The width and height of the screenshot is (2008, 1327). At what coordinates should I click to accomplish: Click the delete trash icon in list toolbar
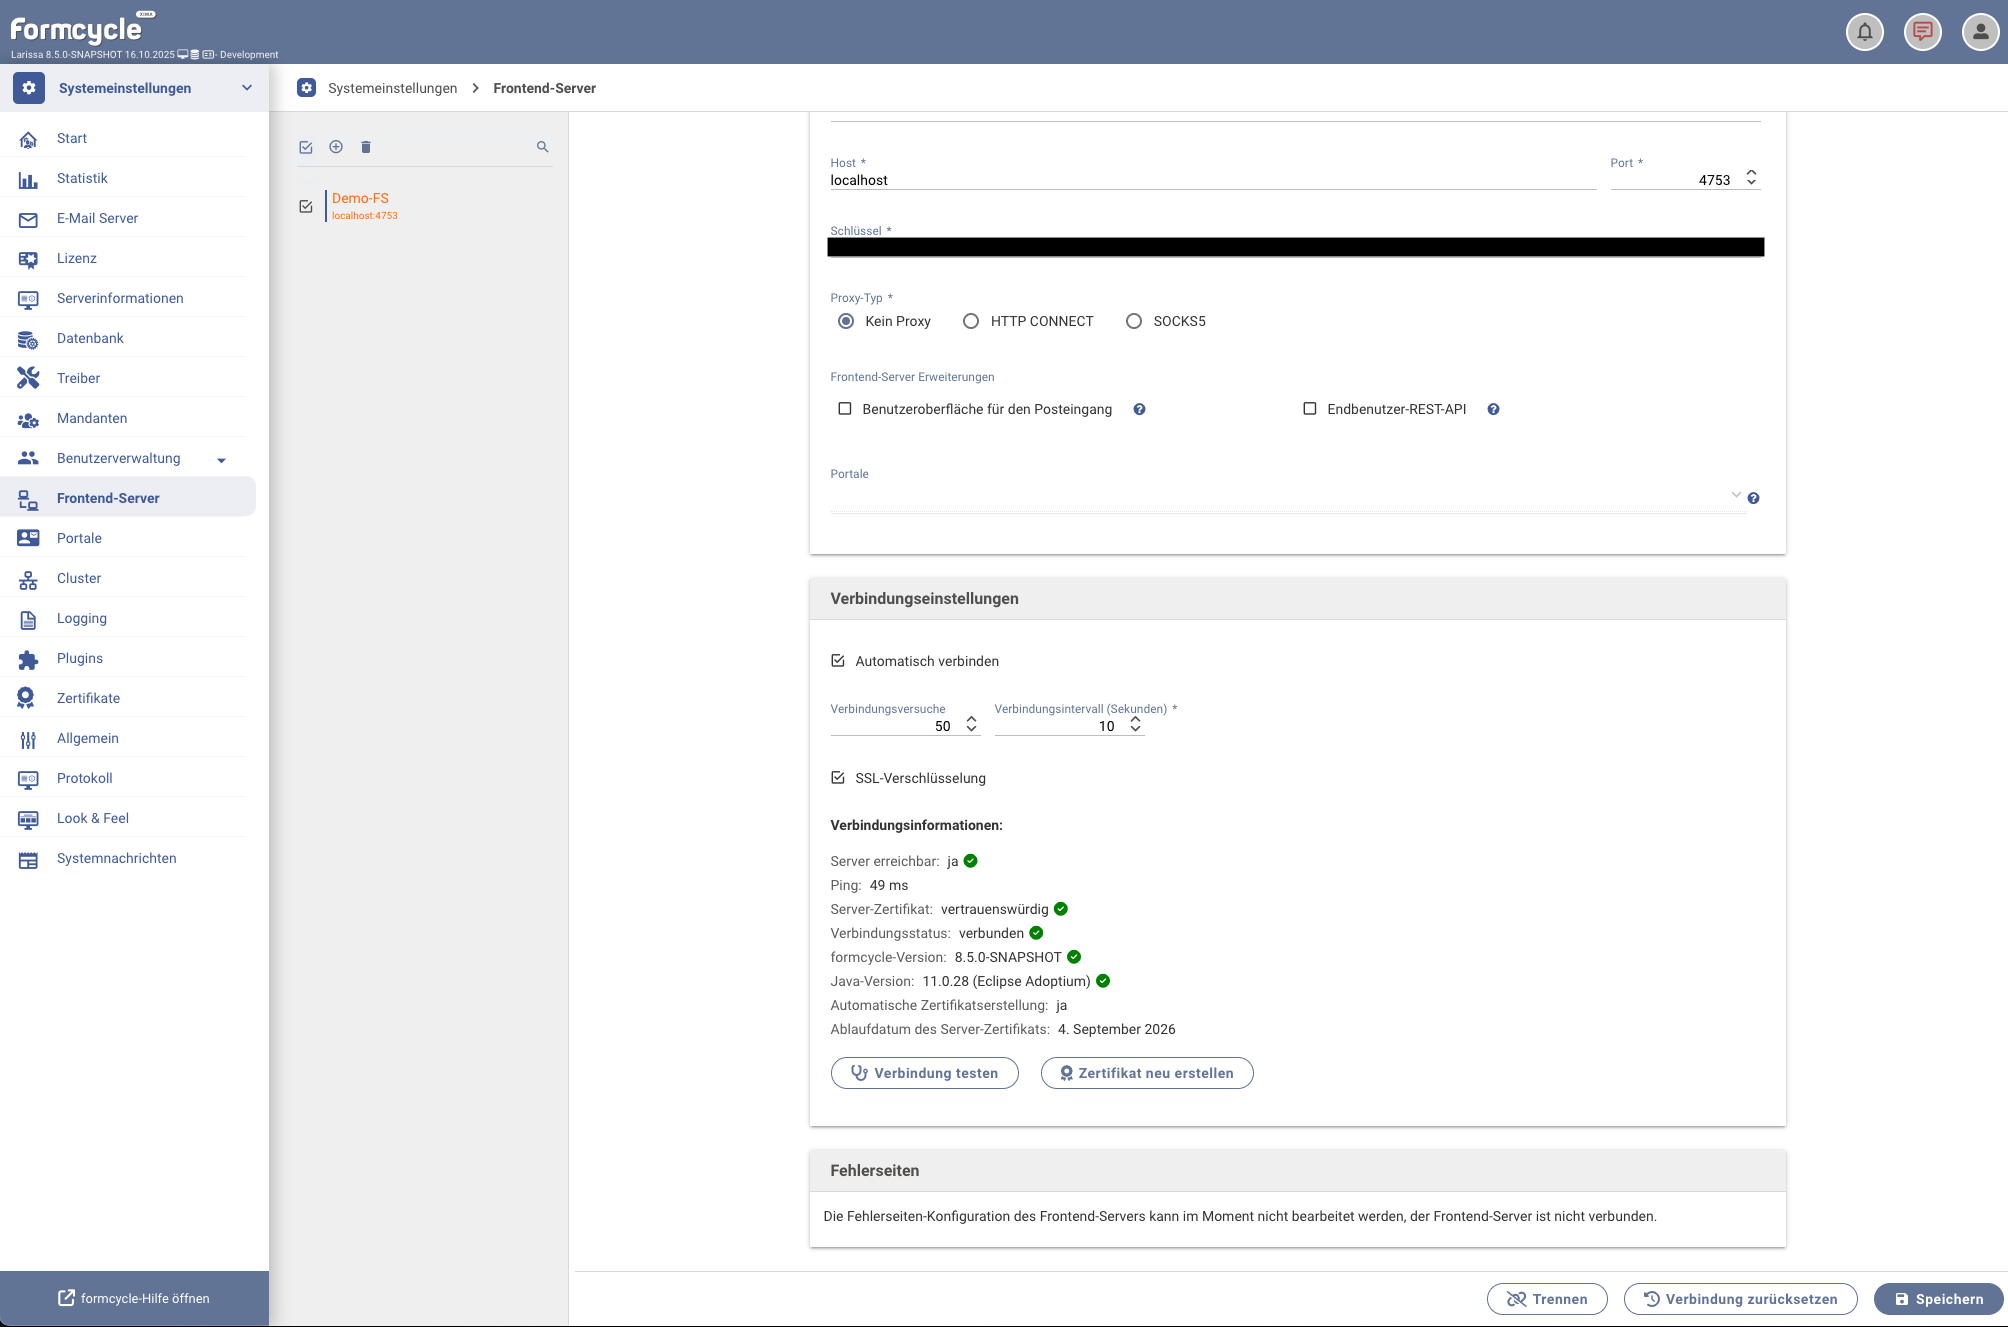tap(366, 147)
